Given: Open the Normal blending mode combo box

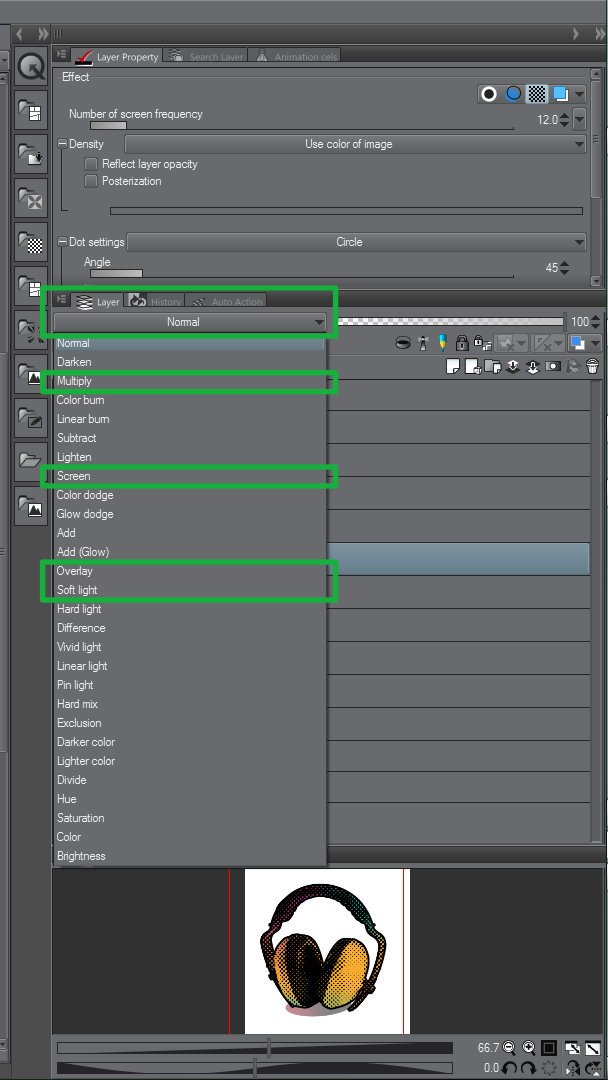Looking at the screenshot, I should point(190,322).
